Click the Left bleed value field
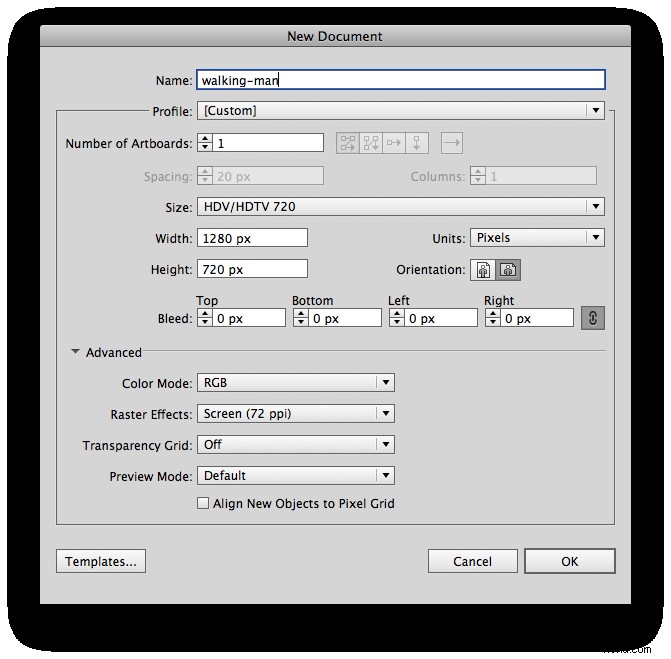The height and width of the screenshot is (659, 671). click(441, 318)
